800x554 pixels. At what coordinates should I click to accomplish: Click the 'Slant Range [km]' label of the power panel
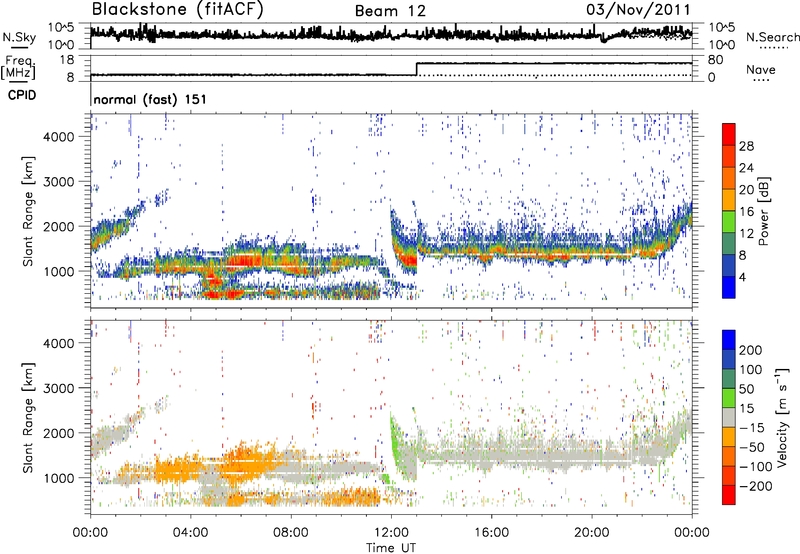(28, 211)
